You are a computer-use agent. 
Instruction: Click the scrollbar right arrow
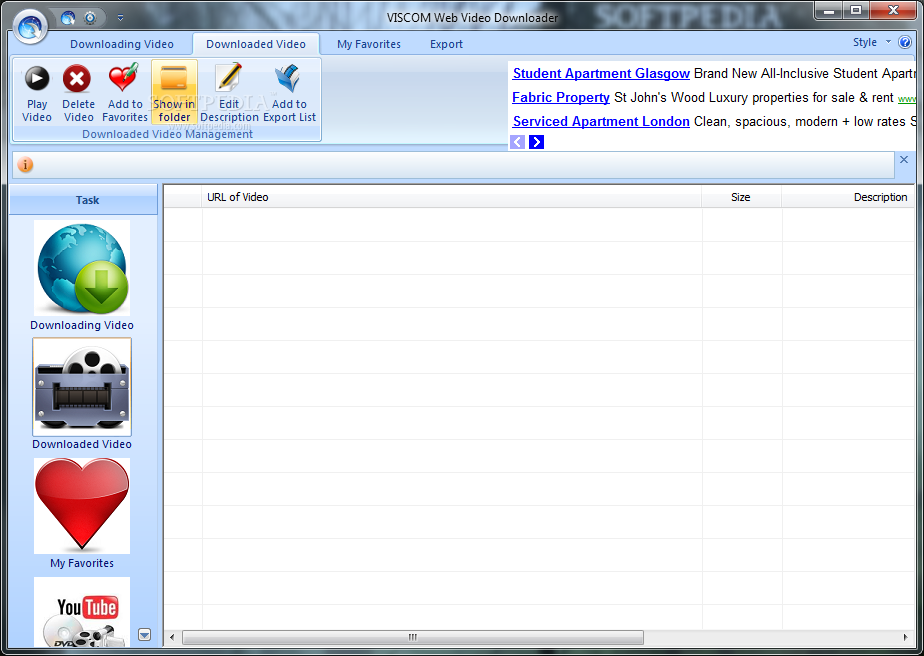[x=906, y=637]
